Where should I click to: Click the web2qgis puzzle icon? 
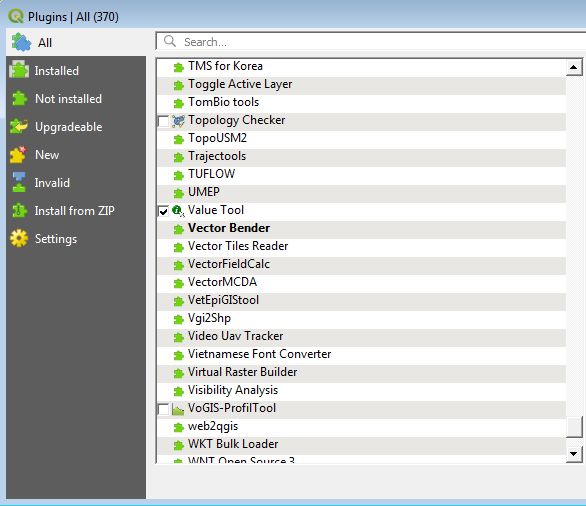click(x=179, y=427)
